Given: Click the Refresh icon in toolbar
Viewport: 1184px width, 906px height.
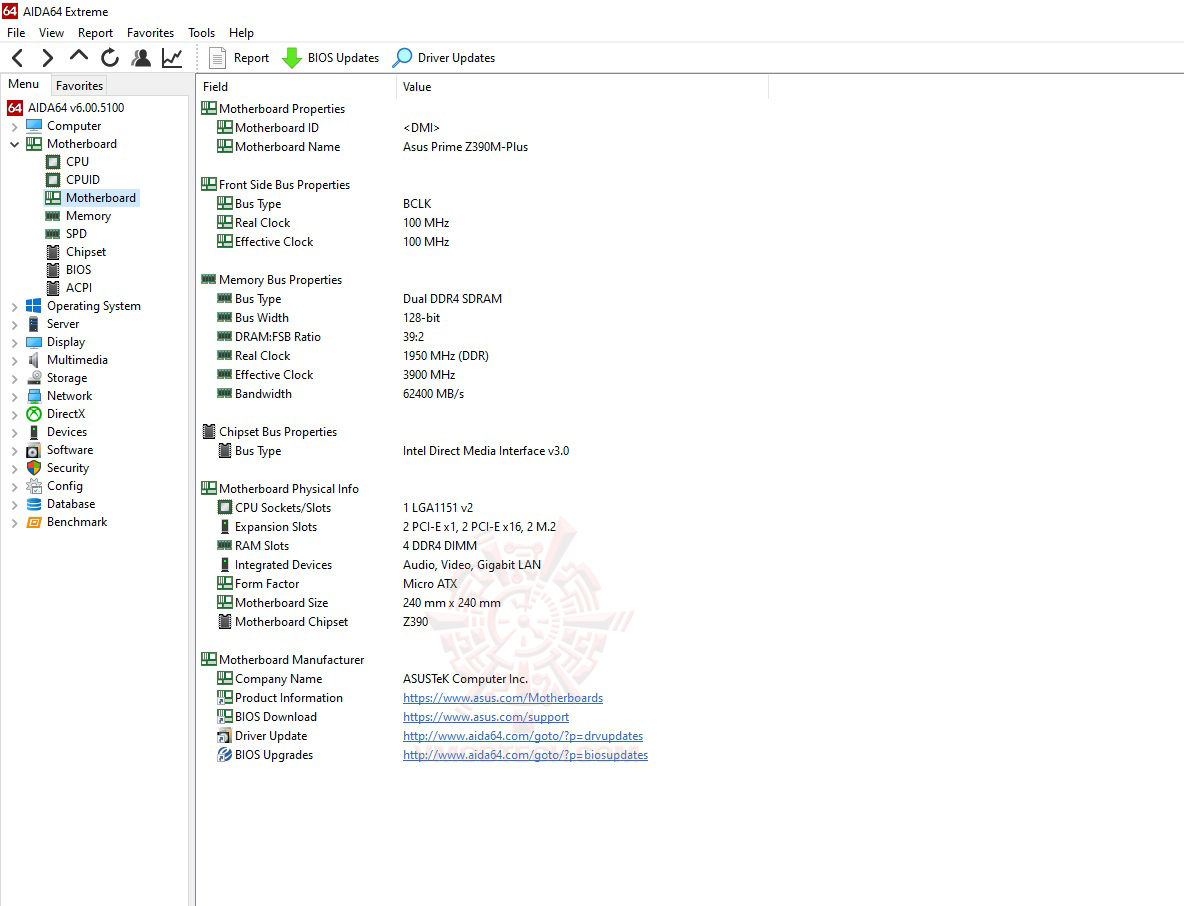Looking at the screenshot, I should click(109, 57).
